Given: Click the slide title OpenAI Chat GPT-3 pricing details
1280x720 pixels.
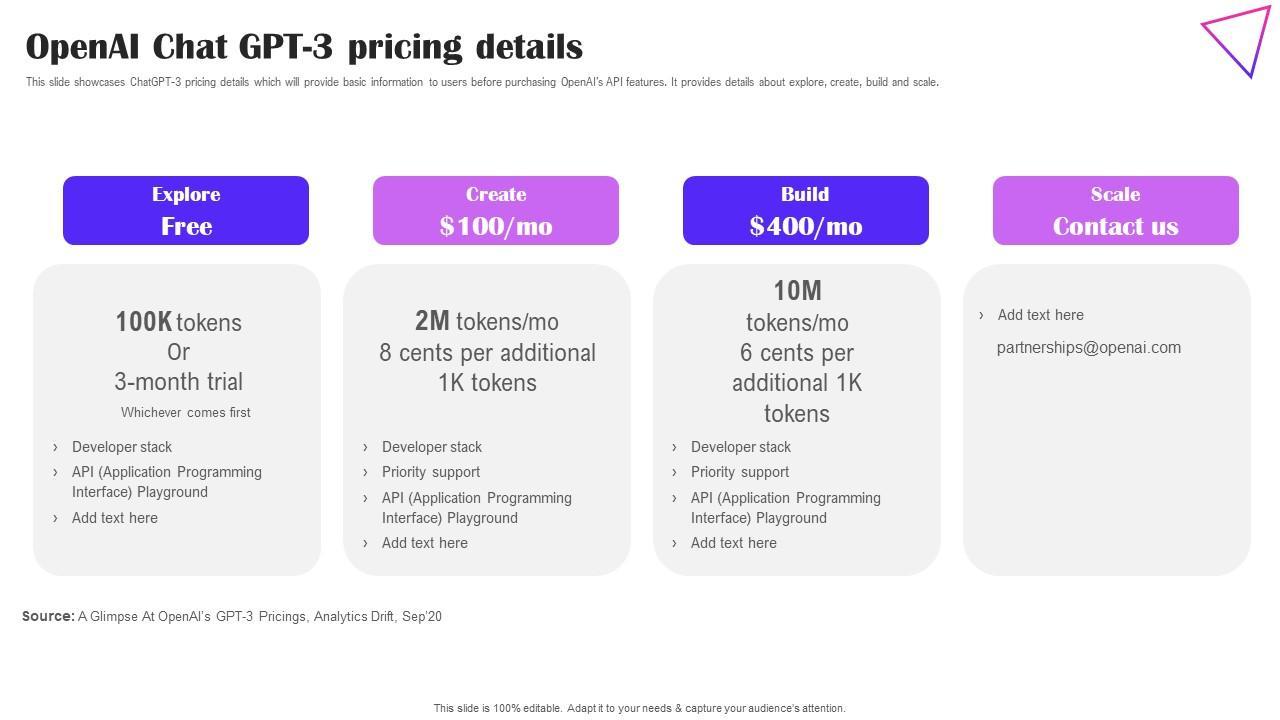Looking at the screenshot, I should tap(304, 47).
